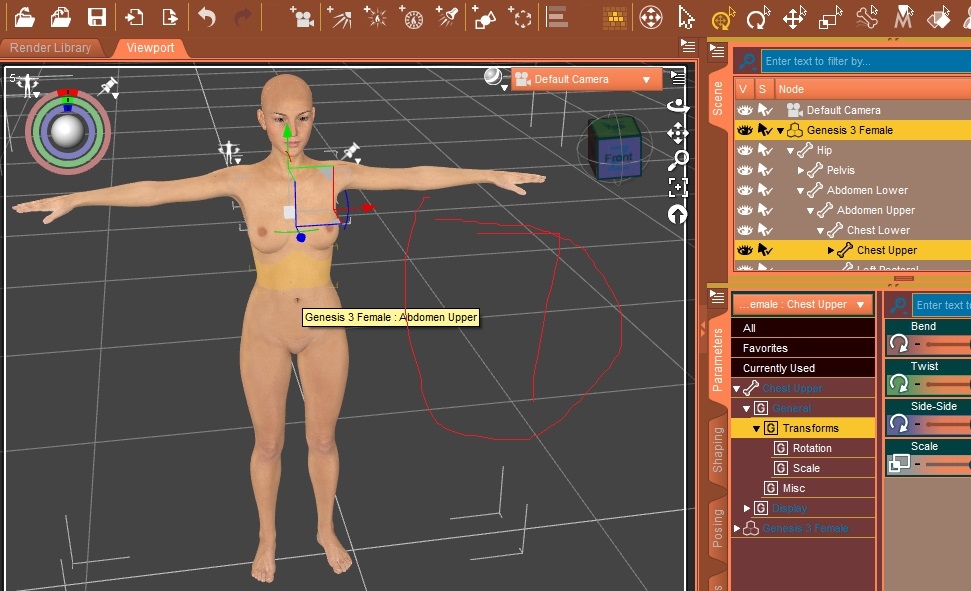This screenshot has height=591, width=971.
Task: Select the Translate tool in top toolbar
Action: 794,18
